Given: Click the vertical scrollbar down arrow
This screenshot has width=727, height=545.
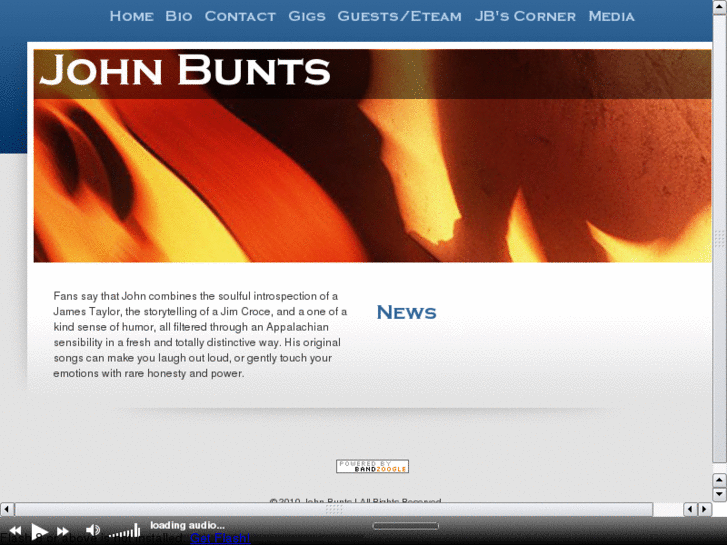Looking at the screenshot, I should (x=719, y=494).
